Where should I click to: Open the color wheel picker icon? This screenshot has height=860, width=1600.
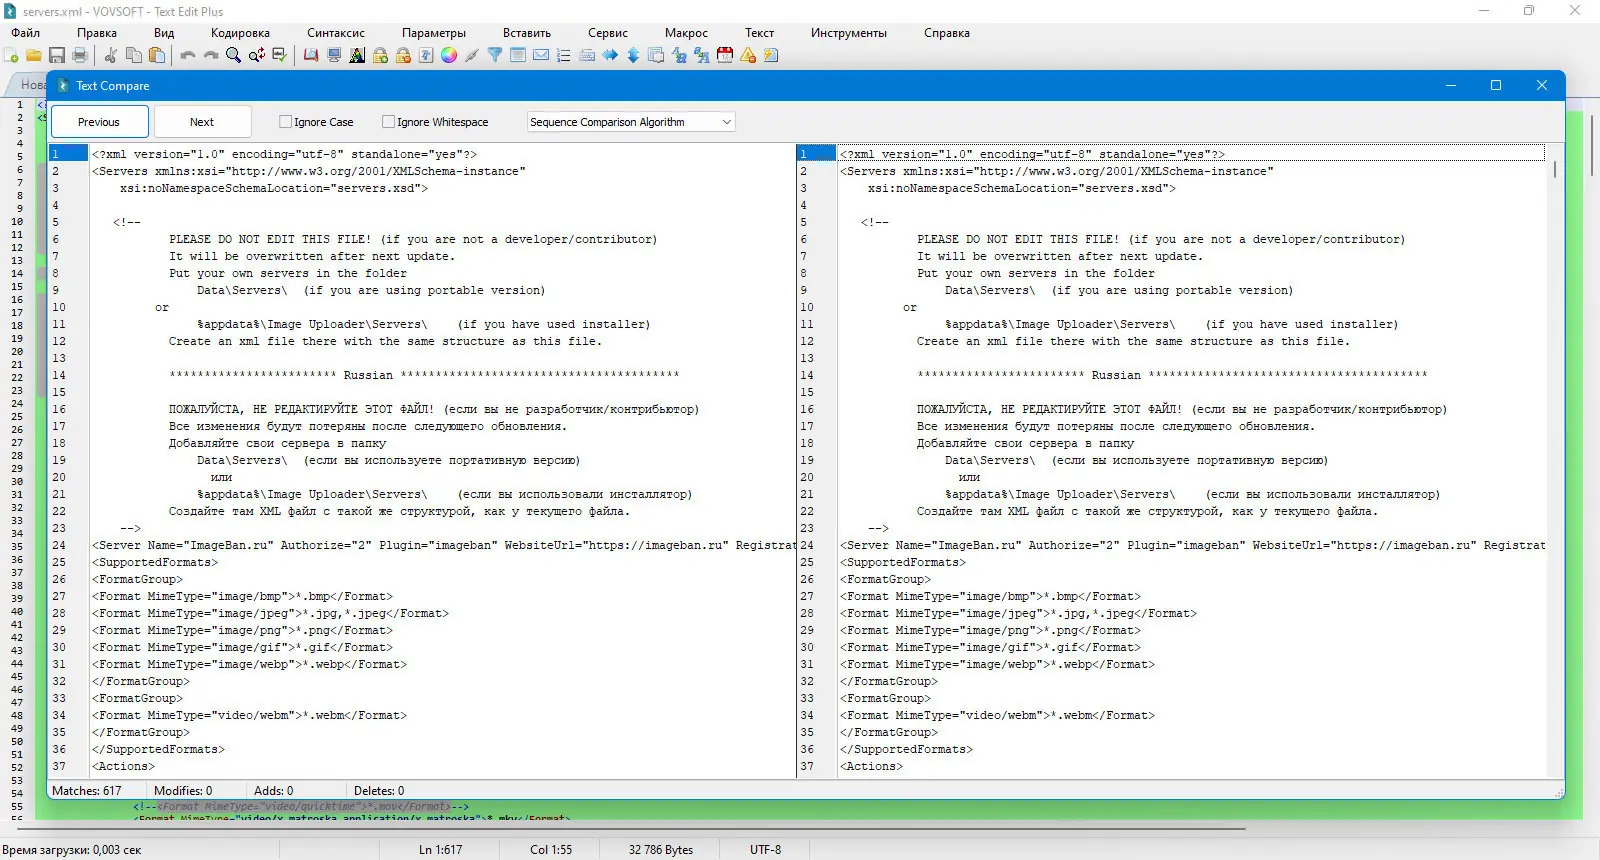tap(449, 56)
